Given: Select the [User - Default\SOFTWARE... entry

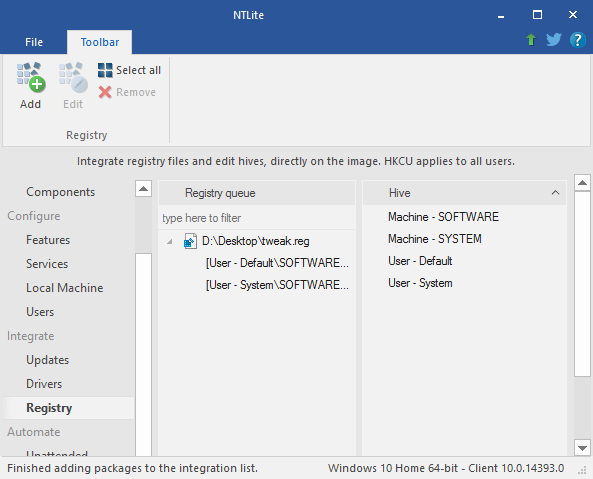Looking at the screenshot, I should pos(277,263).
